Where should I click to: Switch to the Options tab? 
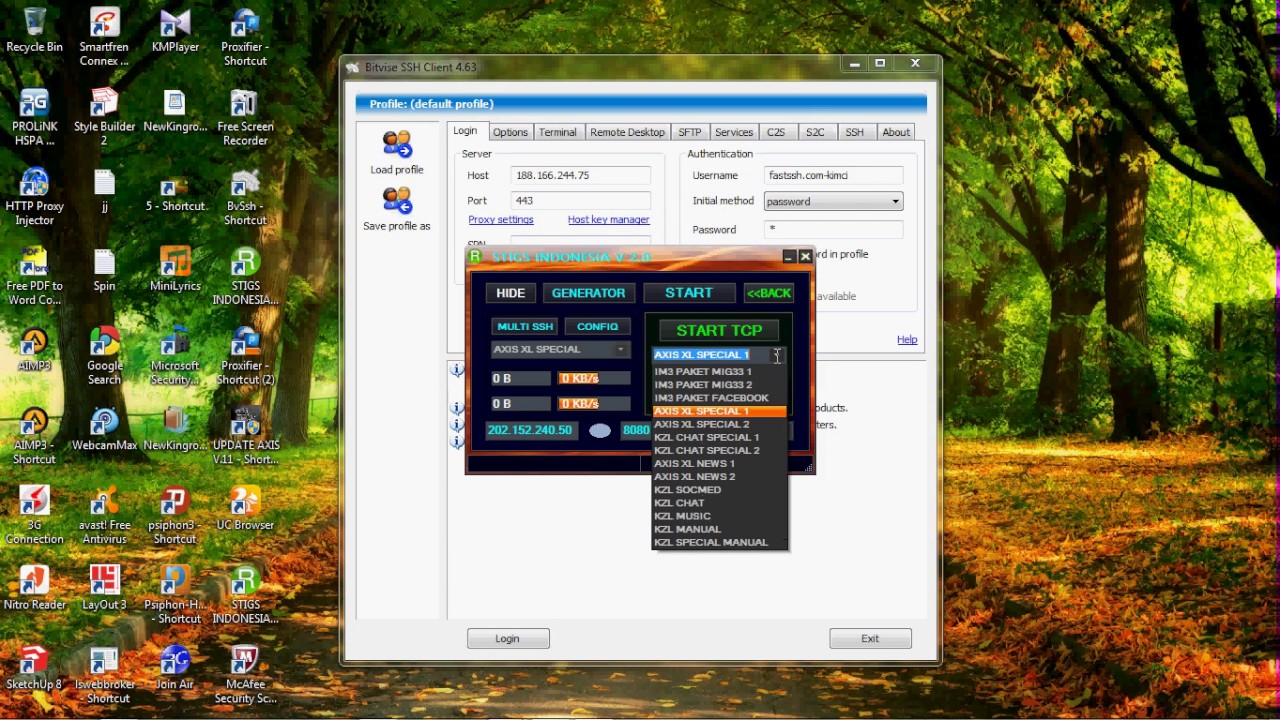click(510, 132)
